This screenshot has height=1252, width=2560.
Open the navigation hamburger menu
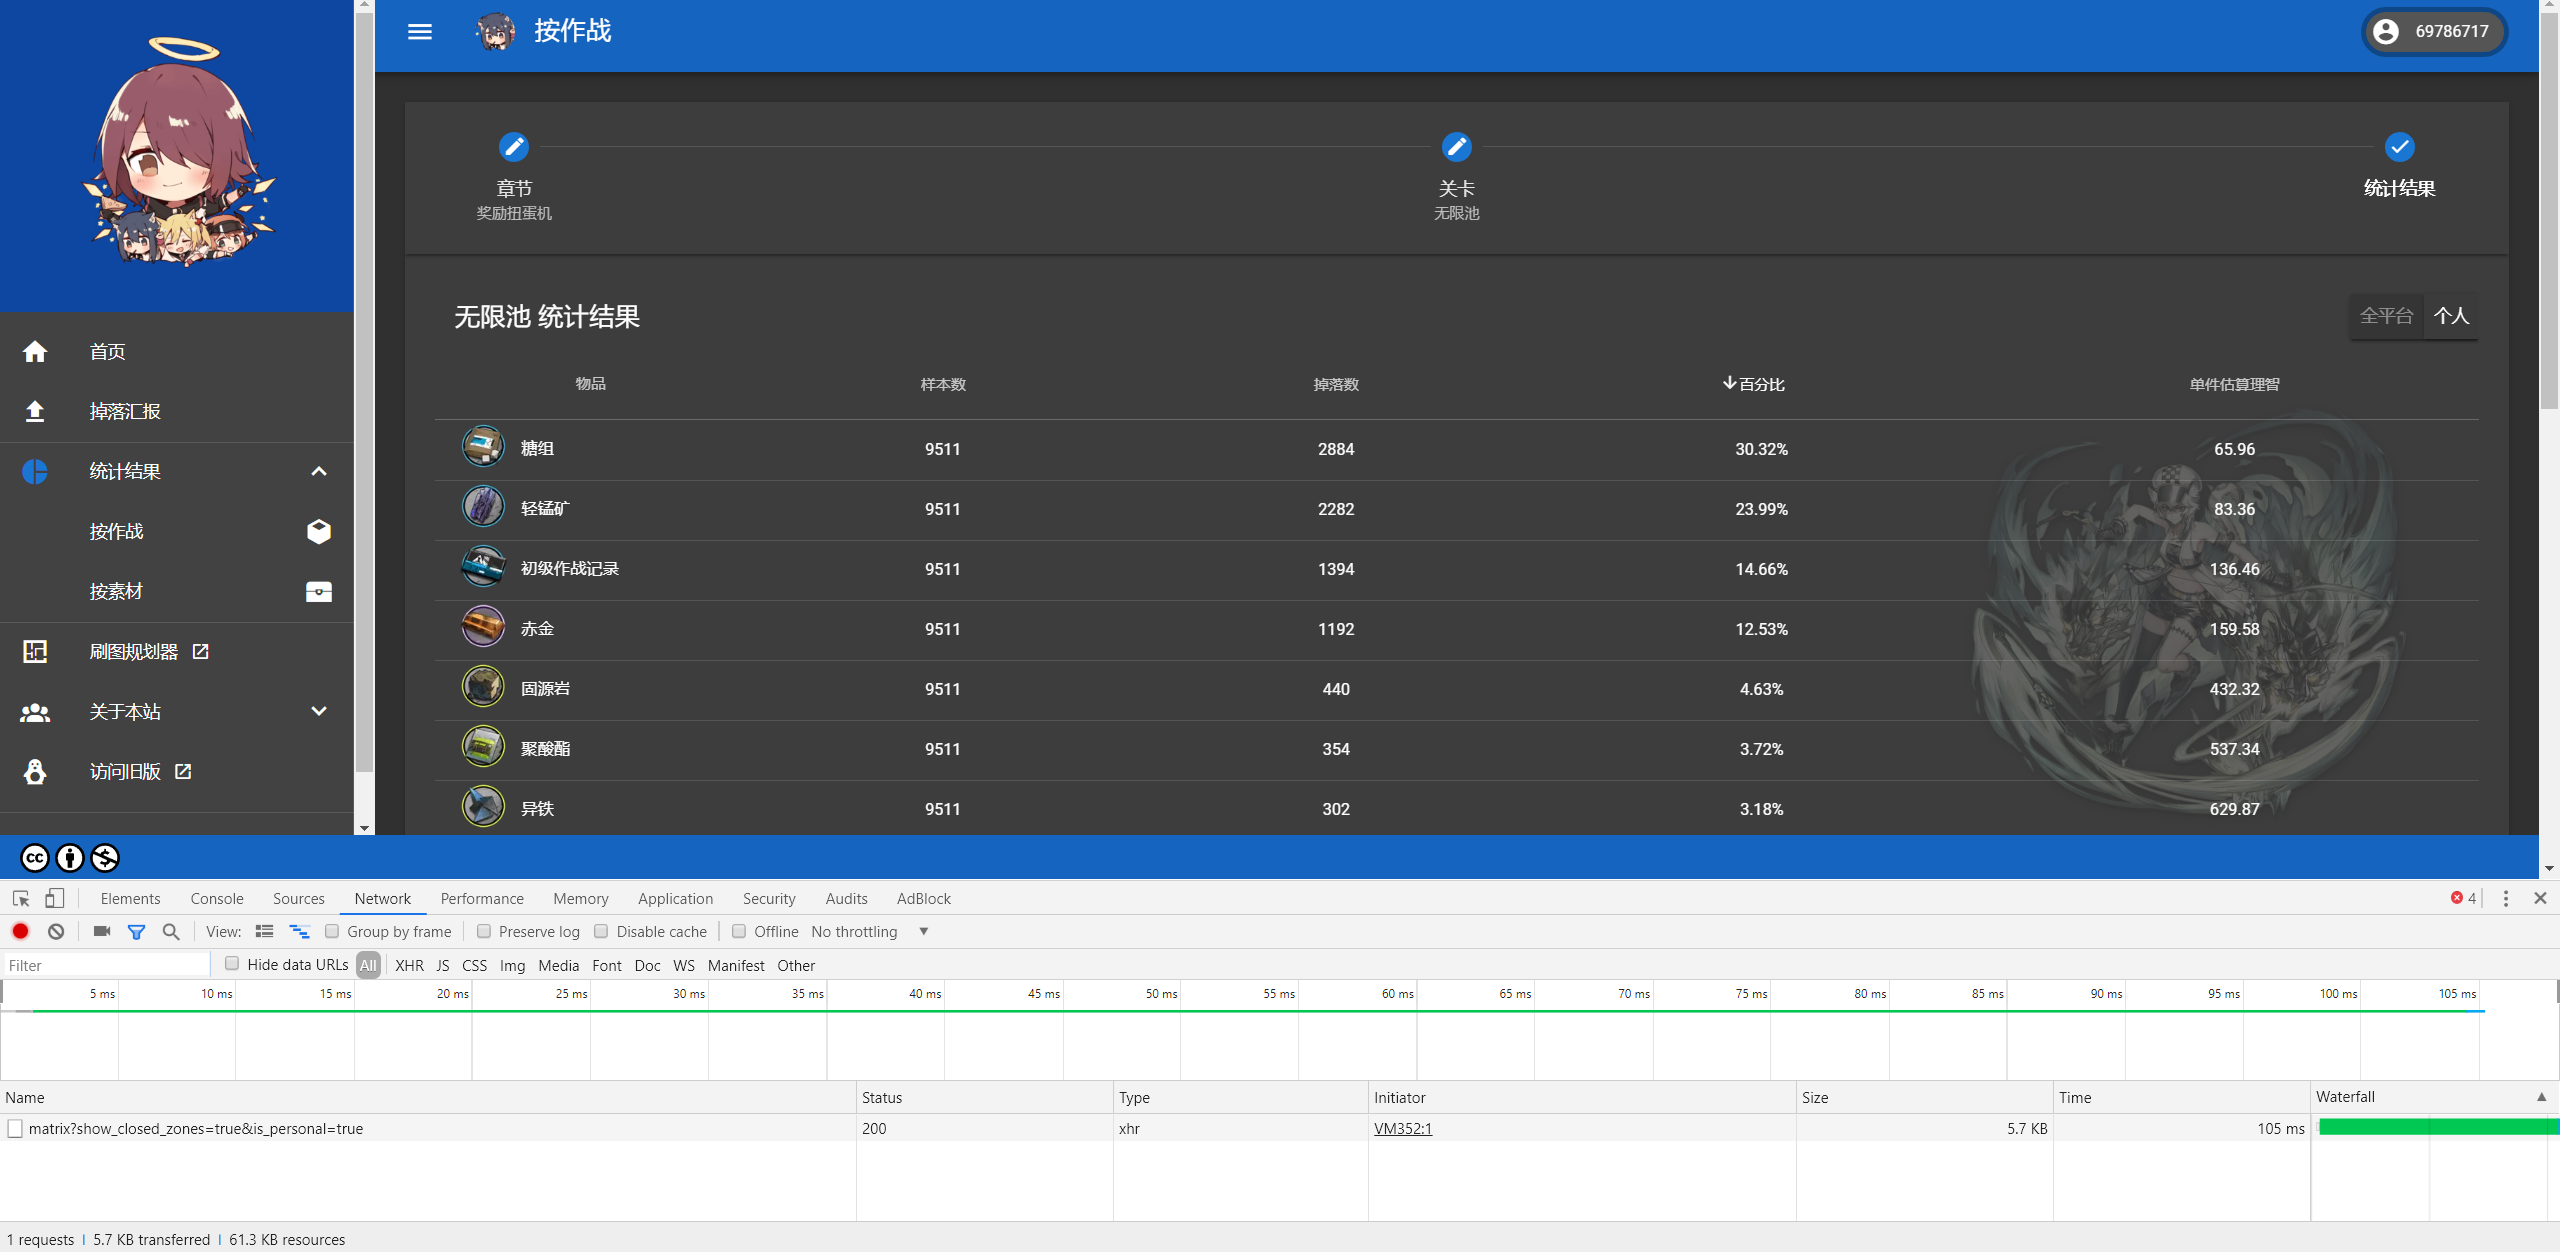click(419, 31)
